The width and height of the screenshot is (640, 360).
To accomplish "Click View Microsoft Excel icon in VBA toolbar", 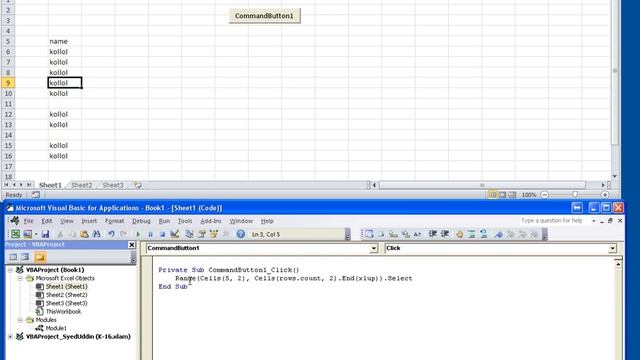I will click(15, 234).
